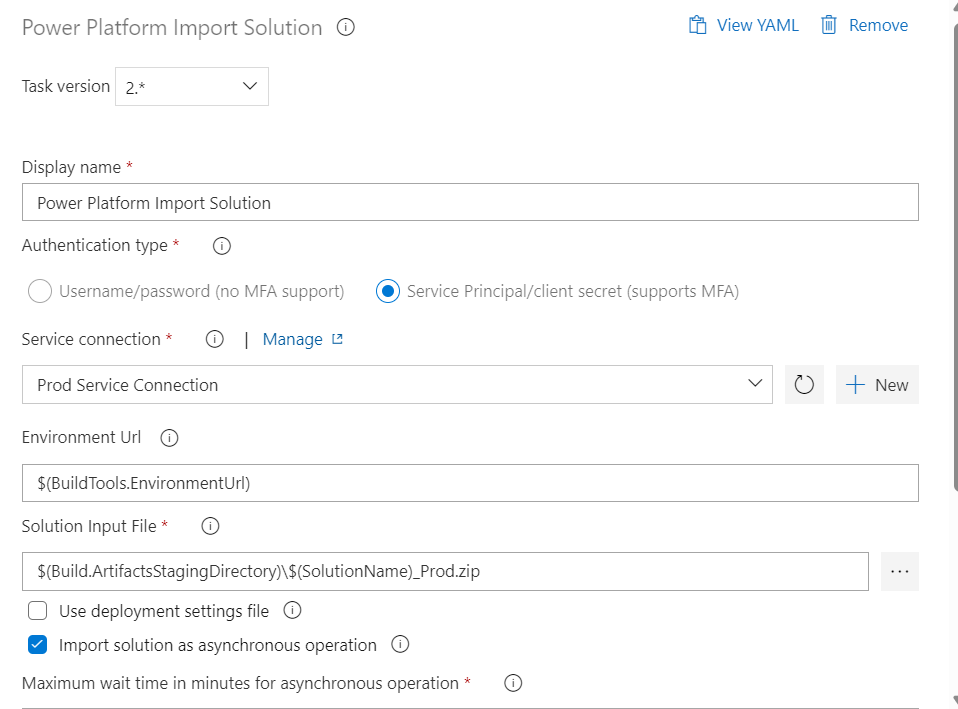Click the New service connection button
Viewport: 958px width, 709px height.
click(877, 384)
